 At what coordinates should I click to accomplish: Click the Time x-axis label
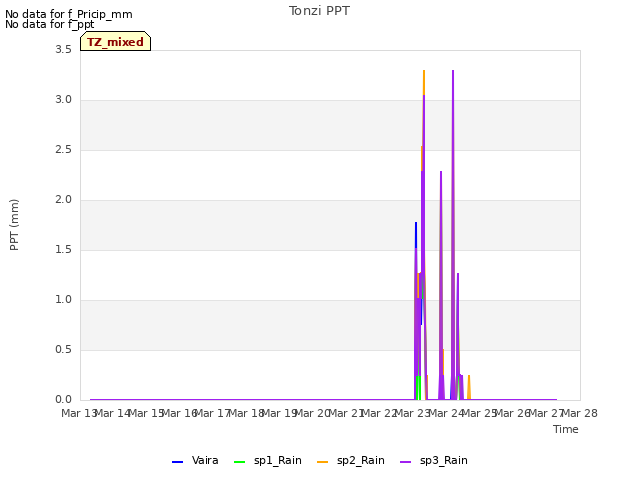566,429
